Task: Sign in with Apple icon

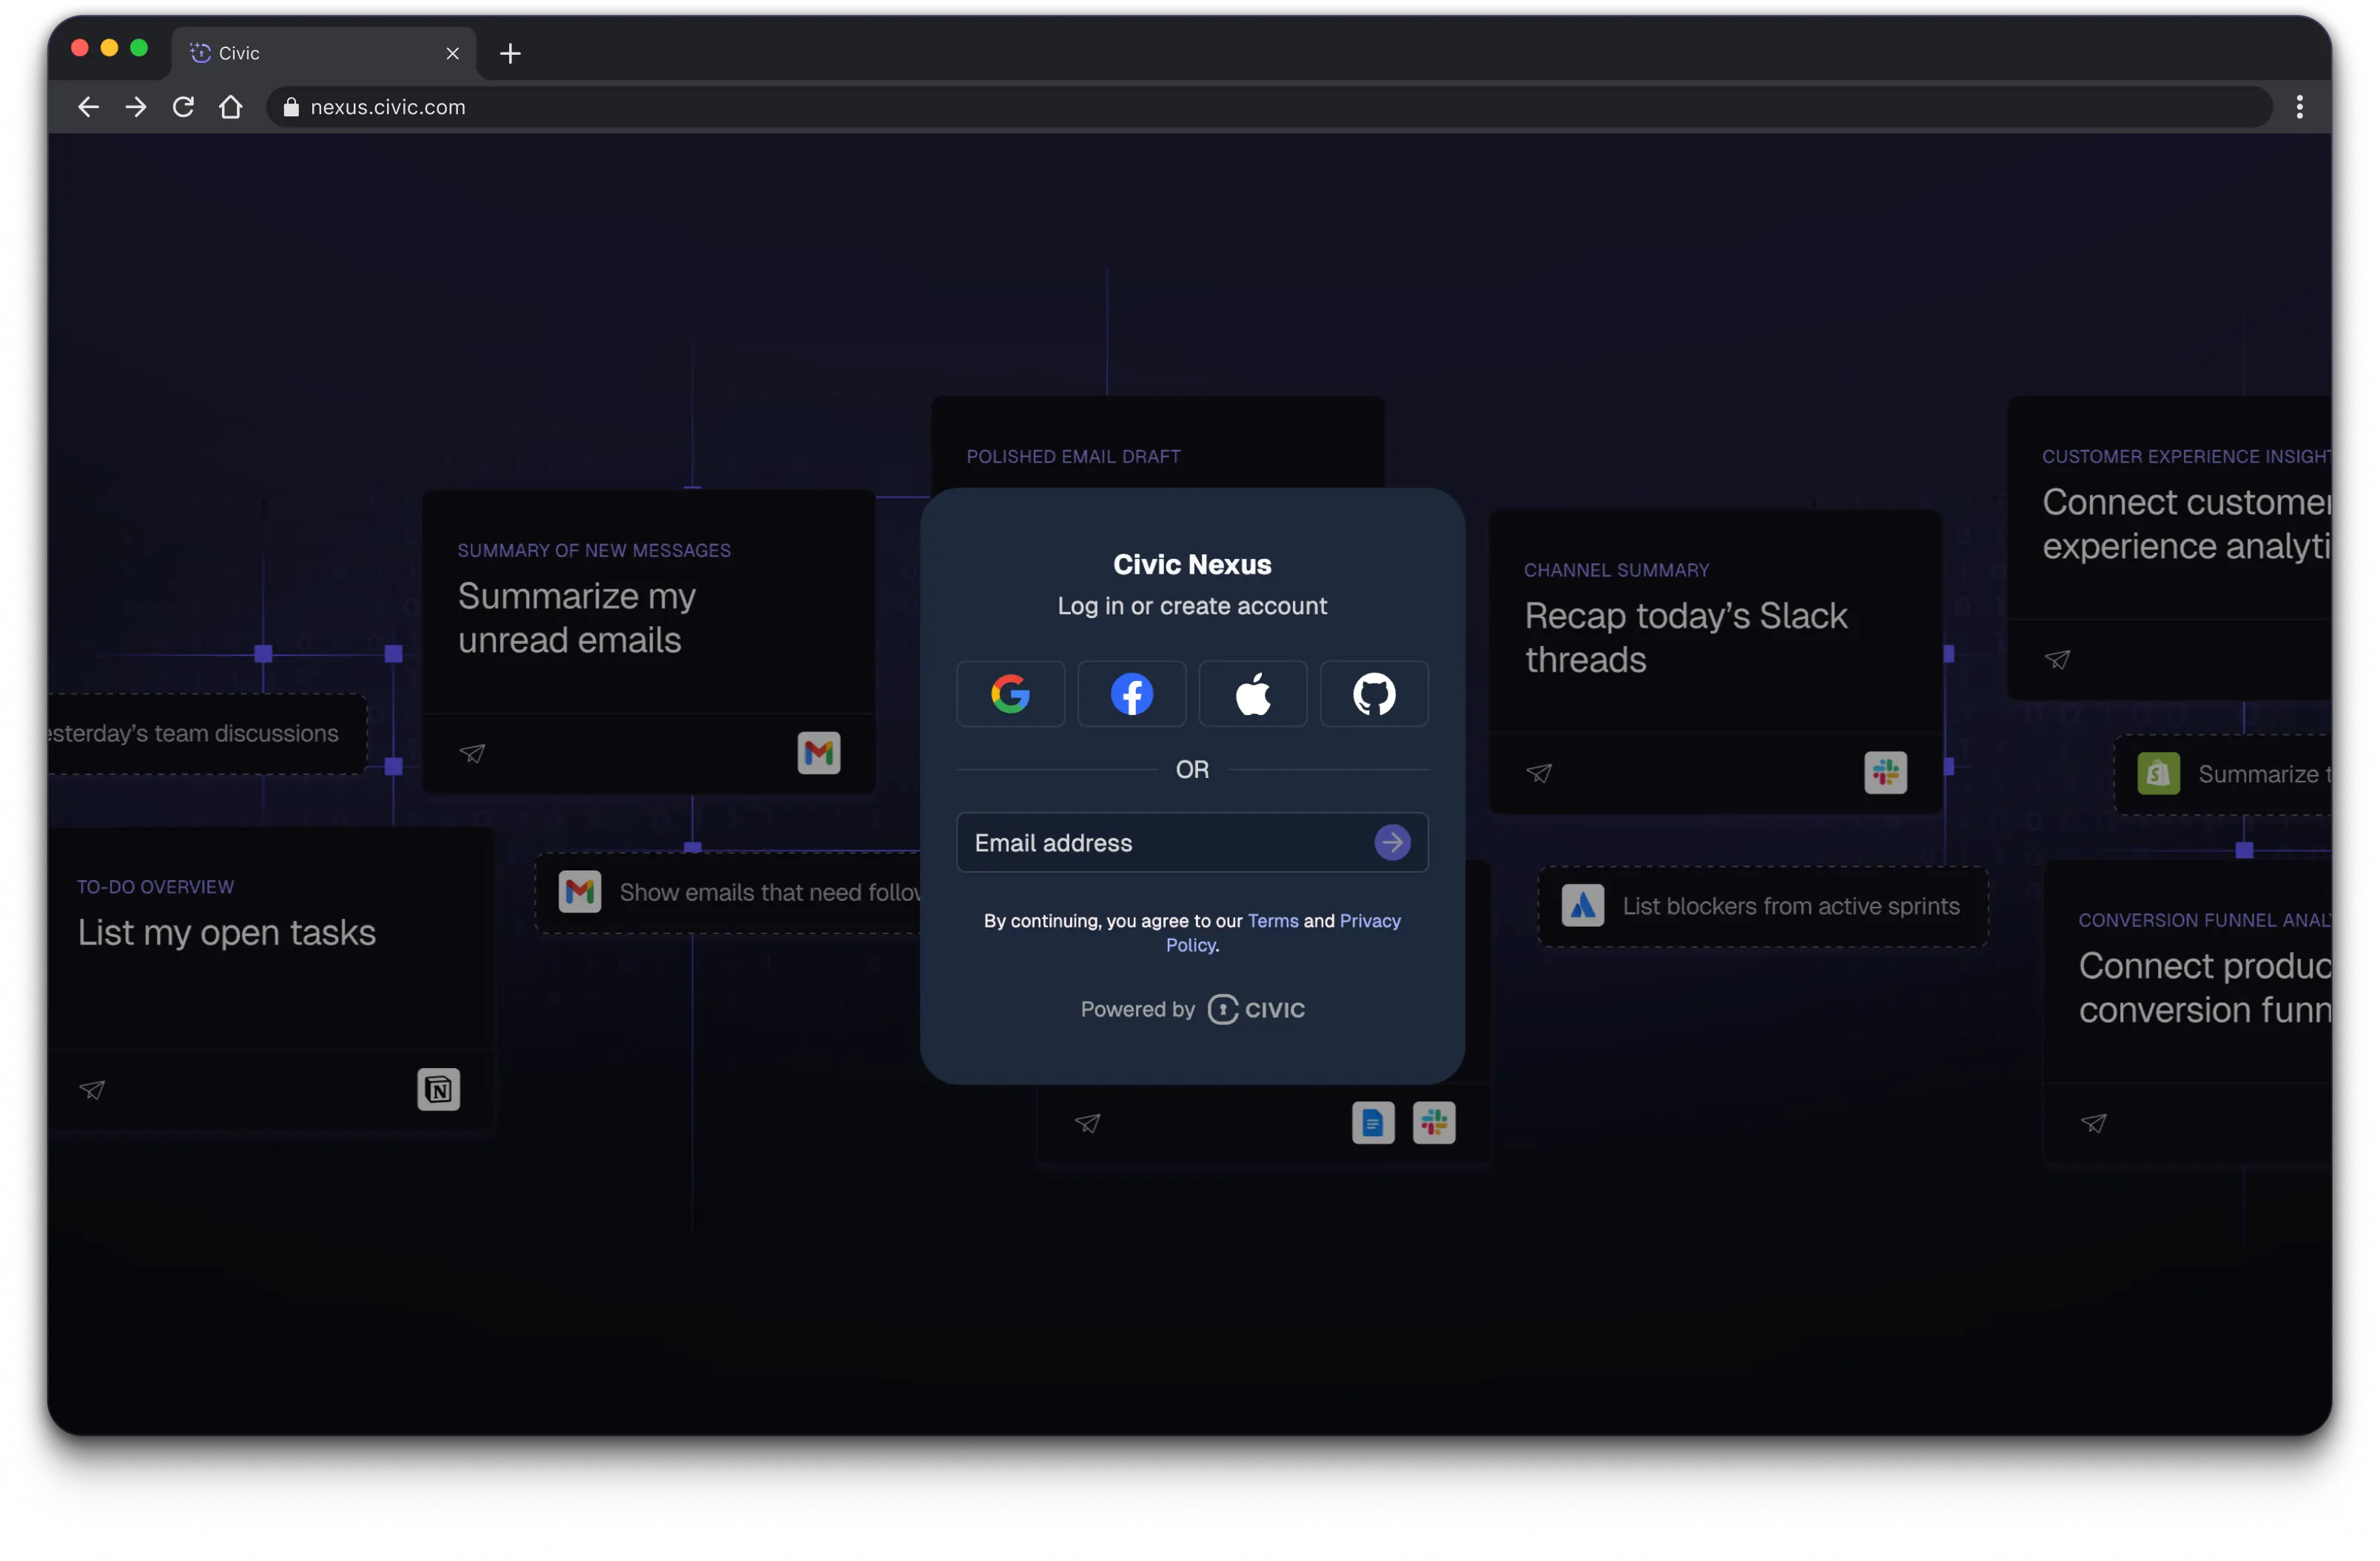Action: tap(1252, 693)
